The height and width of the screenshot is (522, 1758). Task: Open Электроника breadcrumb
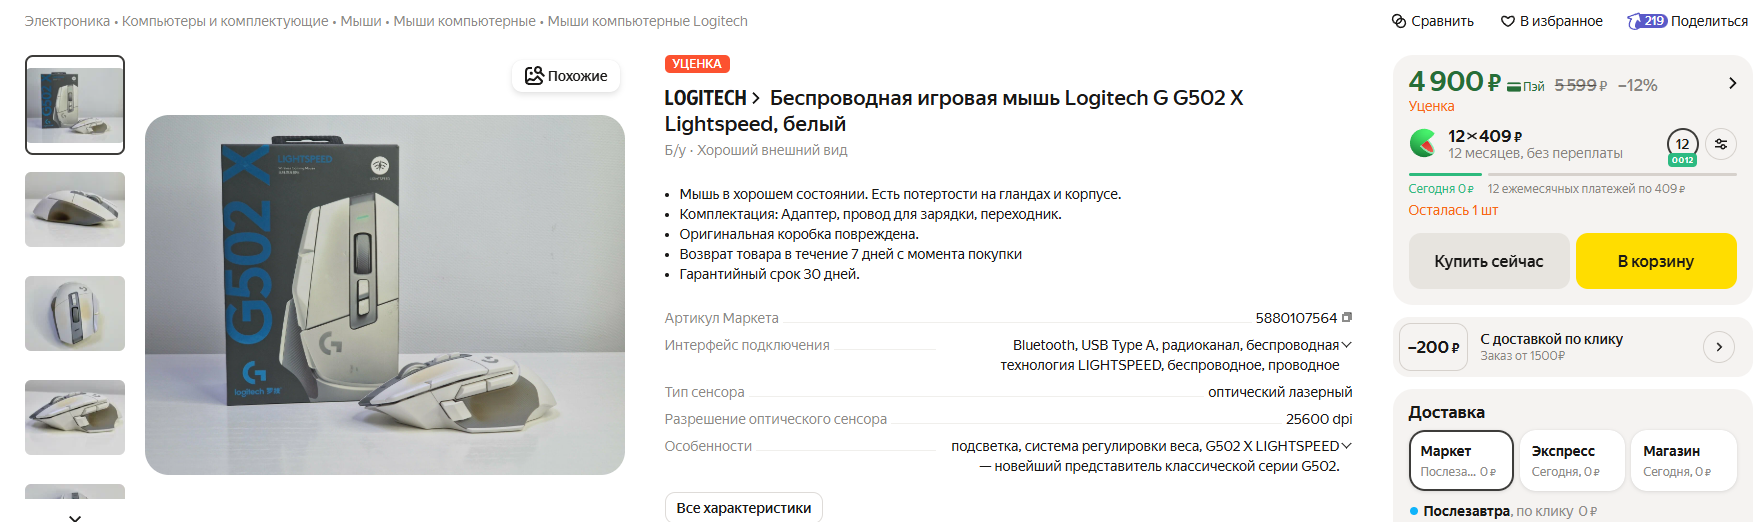coord(67,21)
